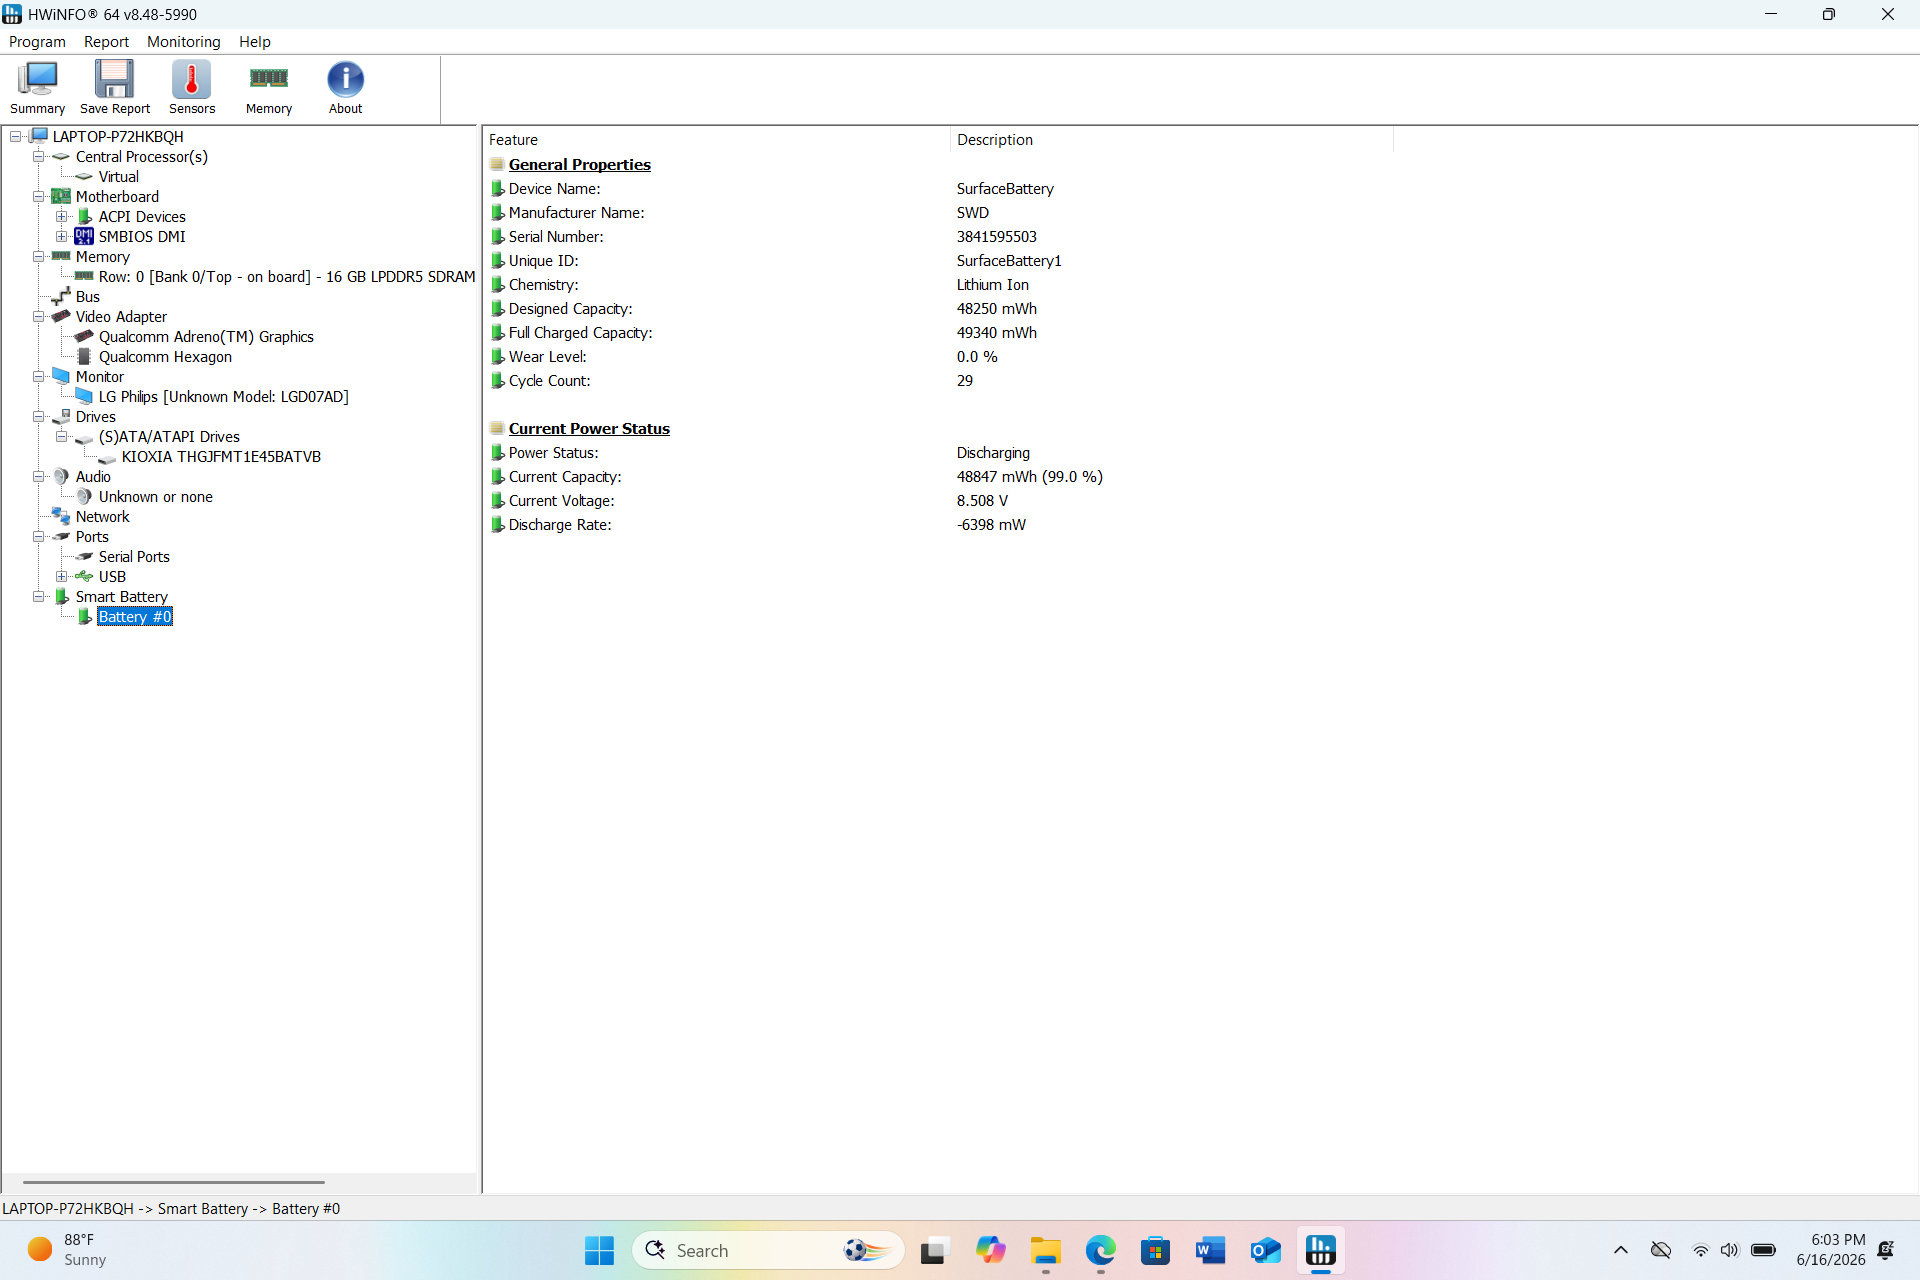Click the USB connector icon

coord(85,577)
